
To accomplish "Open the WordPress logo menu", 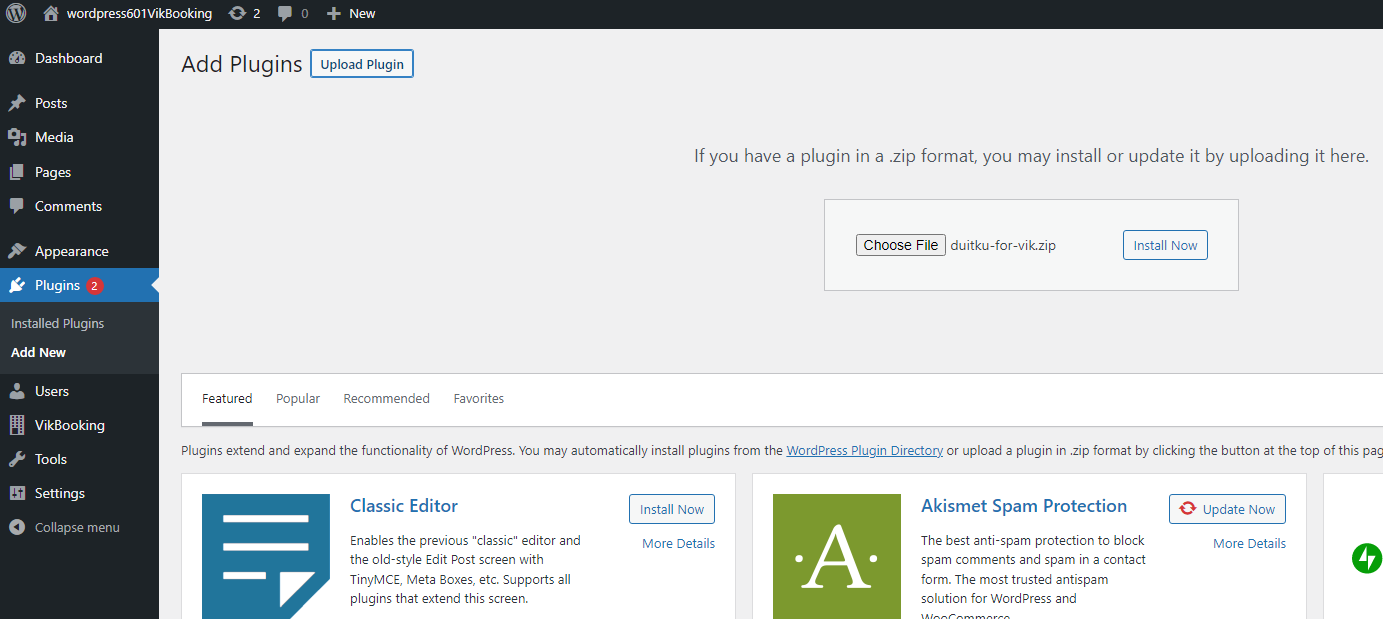I will 16,14.
